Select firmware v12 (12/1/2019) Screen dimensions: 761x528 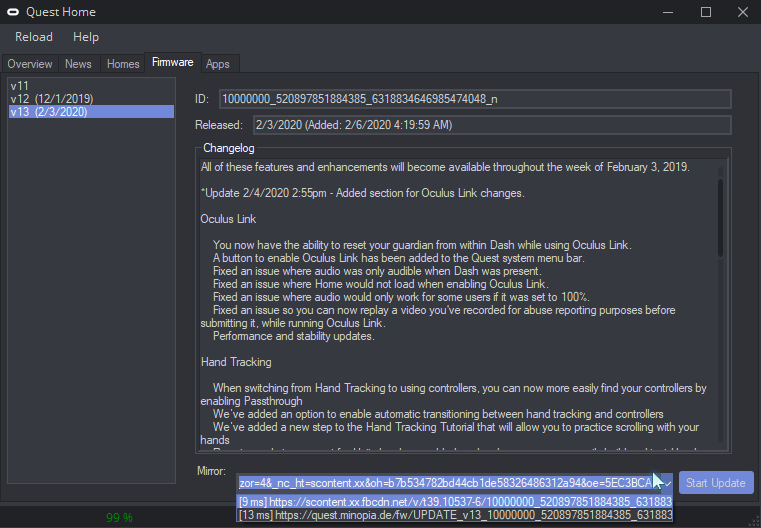pyautogui.click(x=91, y=99)
